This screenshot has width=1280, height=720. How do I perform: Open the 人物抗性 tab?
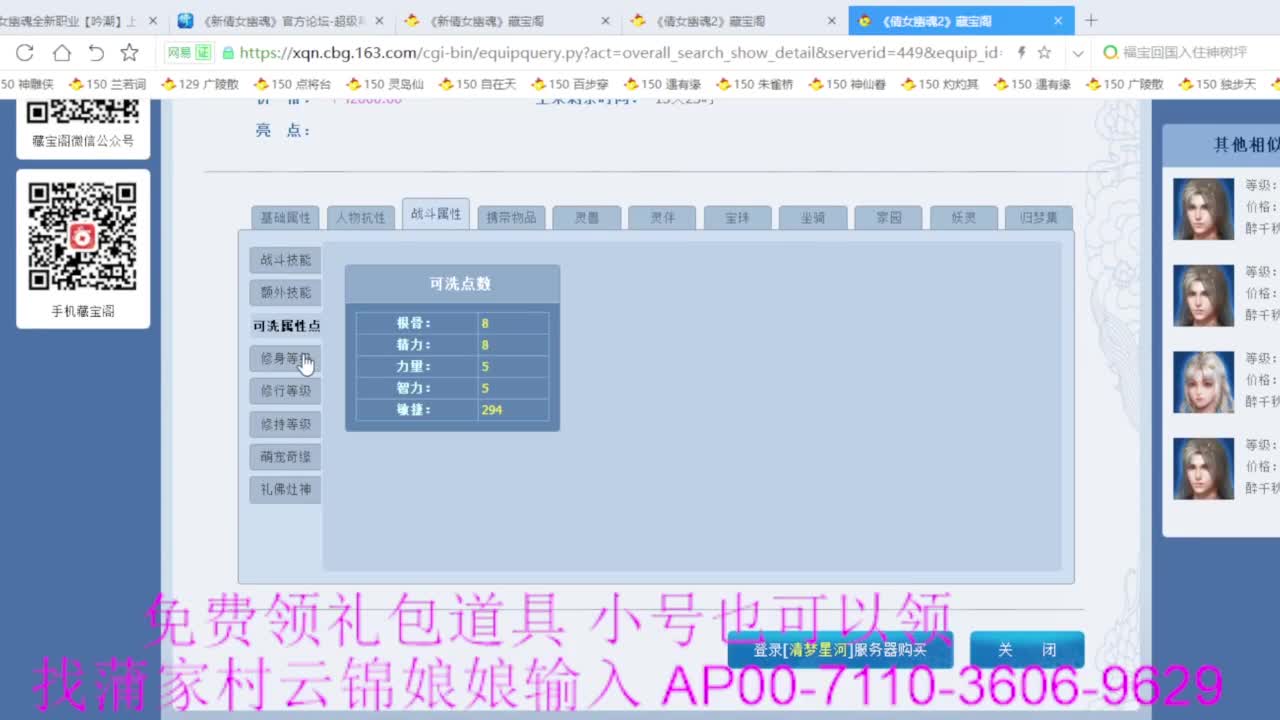point(361,218)
